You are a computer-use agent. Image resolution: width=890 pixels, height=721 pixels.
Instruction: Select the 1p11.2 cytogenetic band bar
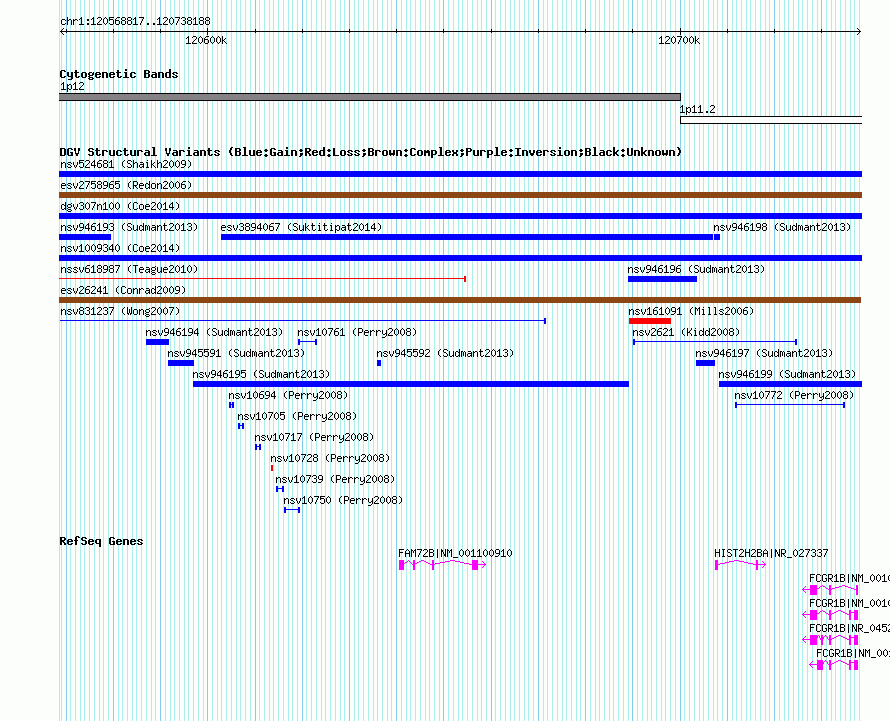pos(771,120)
